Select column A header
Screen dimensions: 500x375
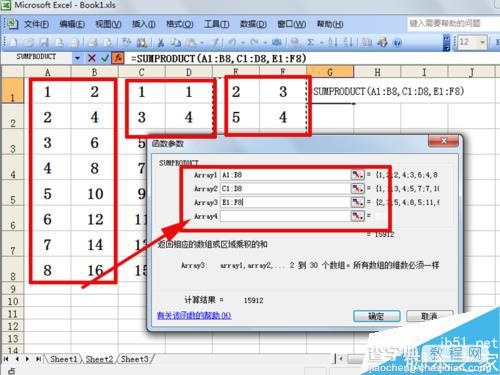click(47, 72)
